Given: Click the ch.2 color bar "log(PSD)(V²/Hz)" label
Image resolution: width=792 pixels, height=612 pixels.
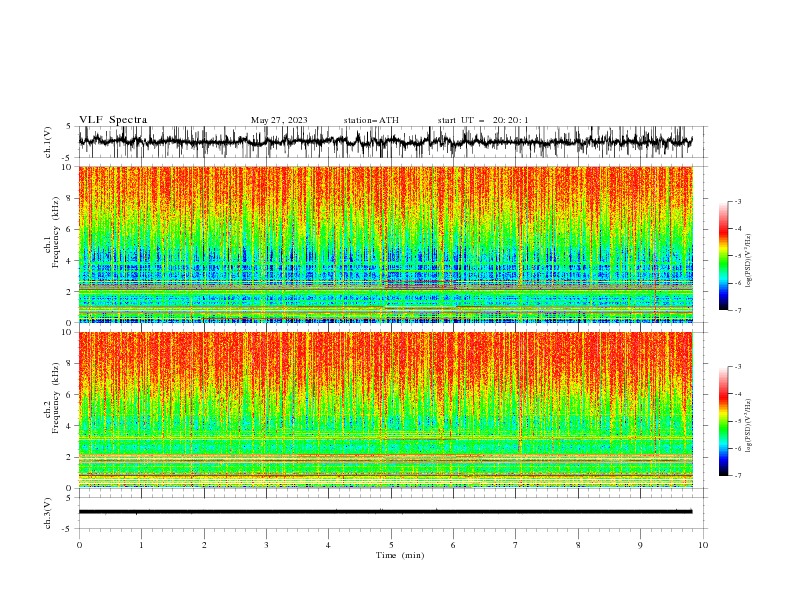Looking at the screenshot, I should pos(748,426).
